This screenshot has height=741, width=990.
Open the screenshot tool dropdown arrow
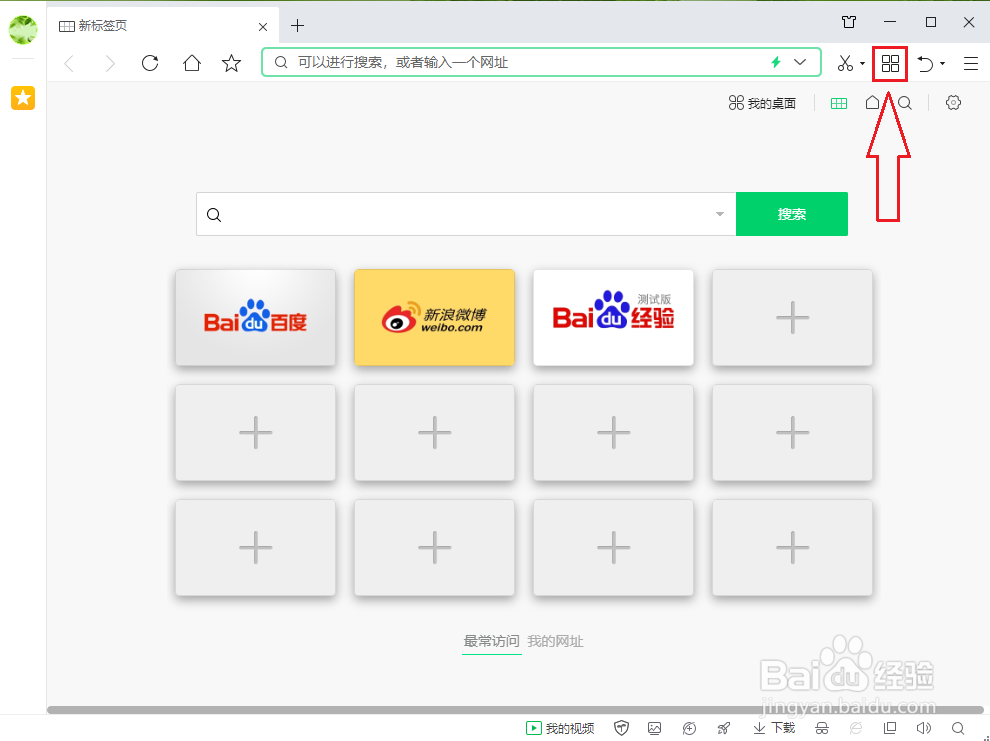pos(862,63)
